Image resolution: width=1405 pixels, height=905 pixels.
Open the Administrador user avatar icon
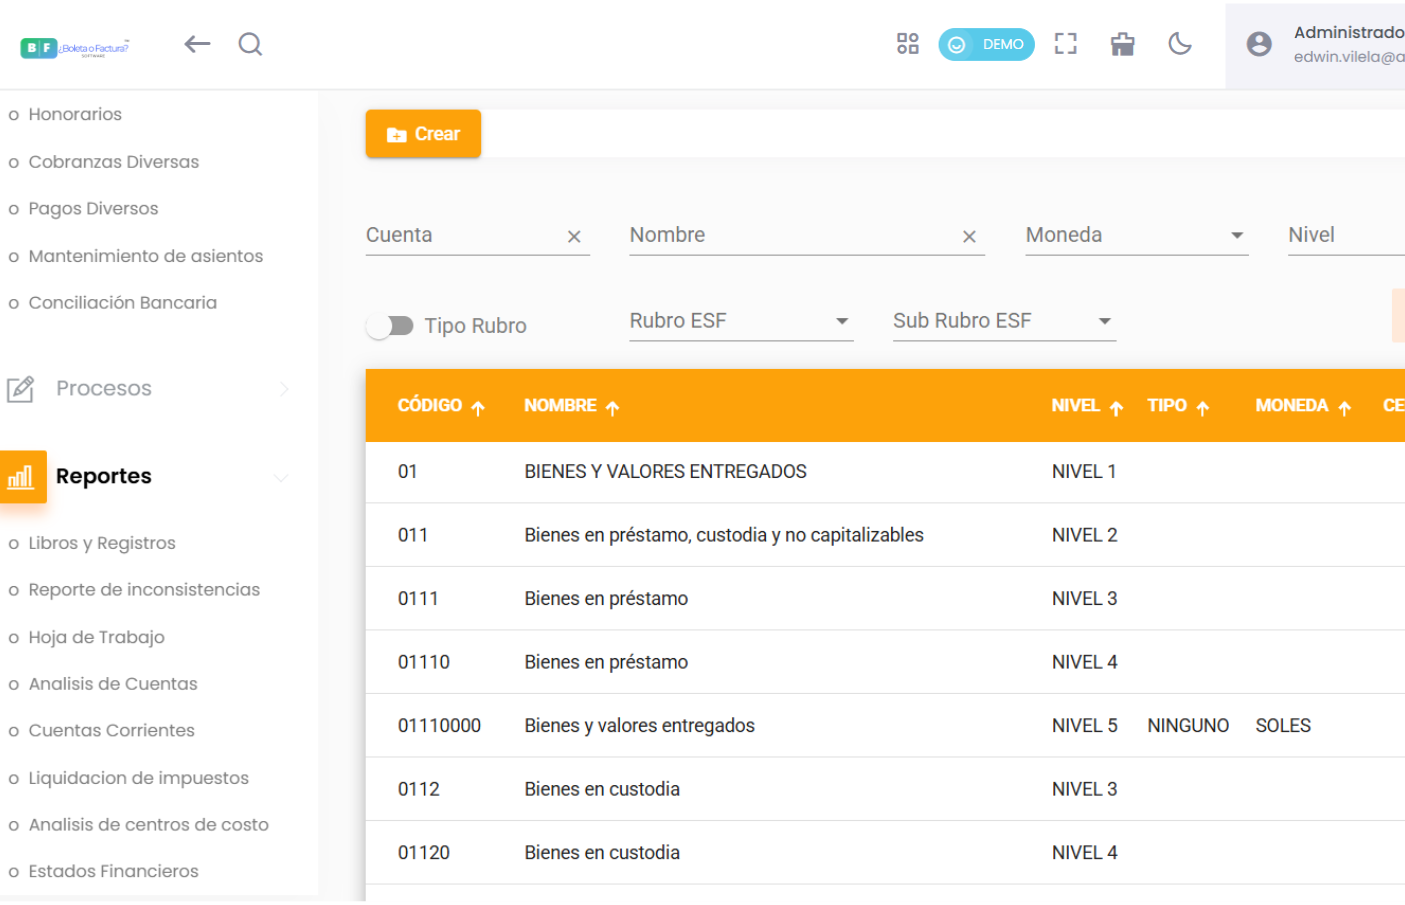pyautogui.click(x=1259, y=44)
